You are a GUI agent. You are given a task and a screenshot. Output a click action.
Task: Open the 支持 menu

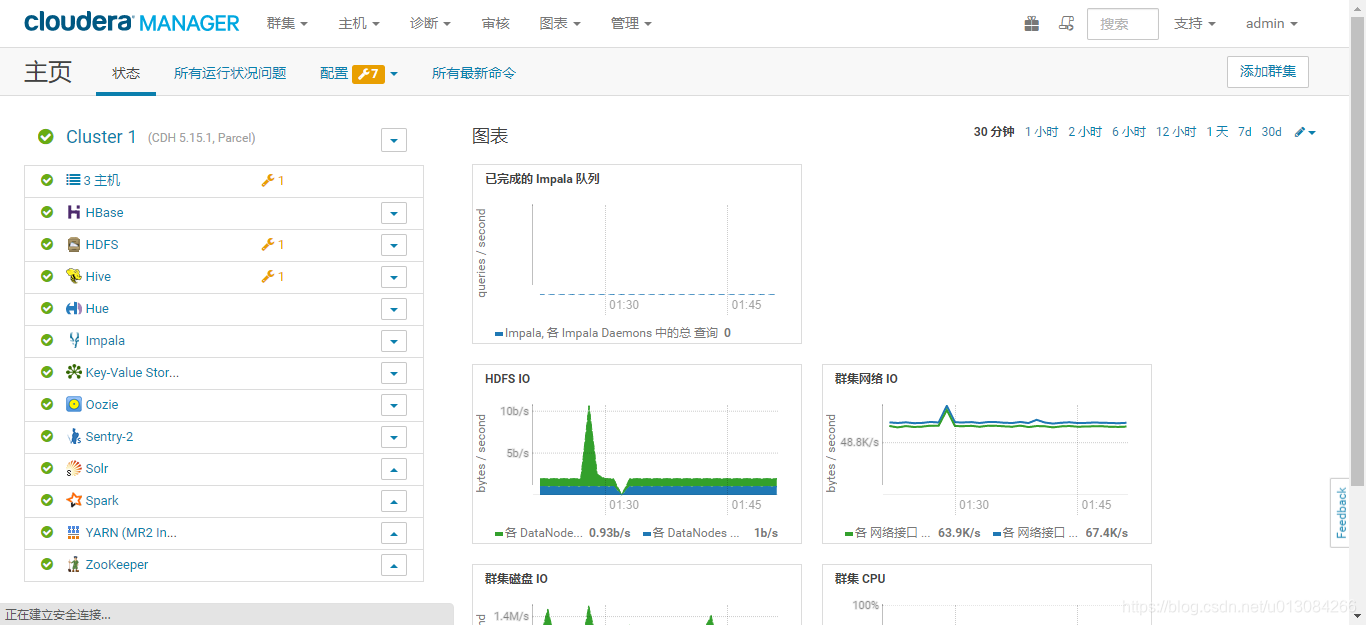click(x=1195, y=23)
